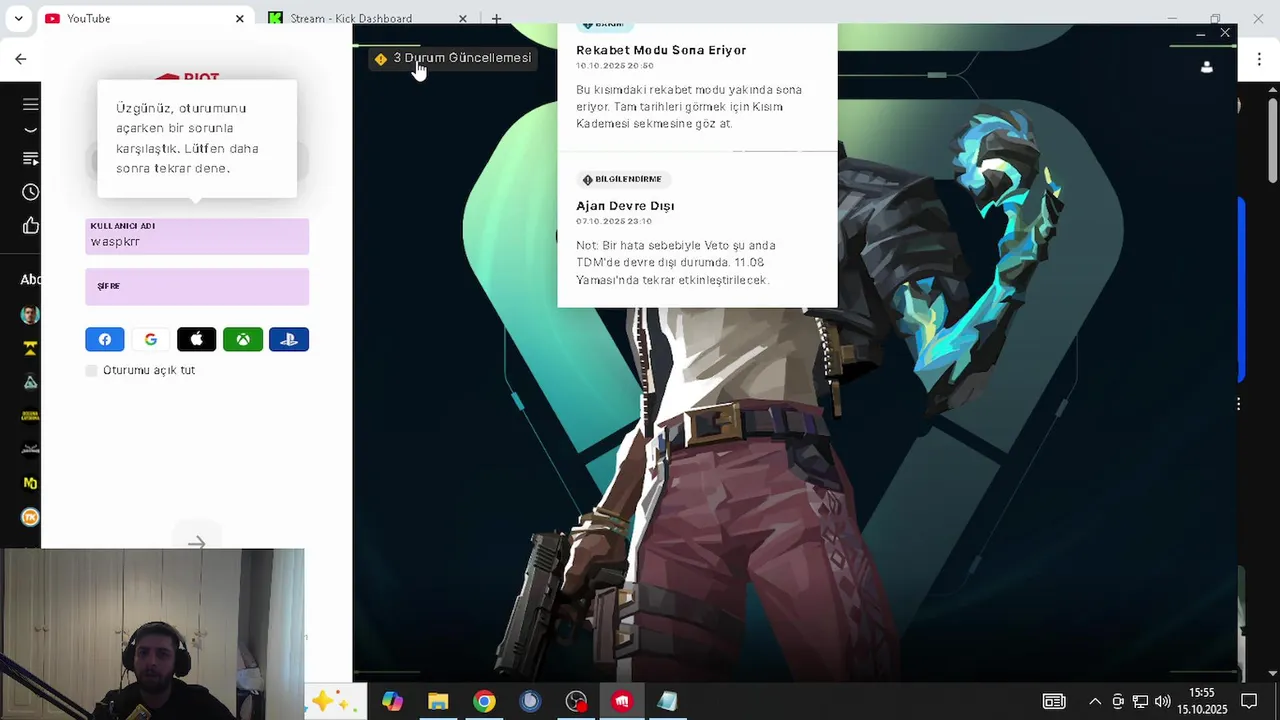This screenshot has height=720, width=1280.
Task: Close the Stream - Kick Dashboard tab
Action: click(x=463, y=19)
